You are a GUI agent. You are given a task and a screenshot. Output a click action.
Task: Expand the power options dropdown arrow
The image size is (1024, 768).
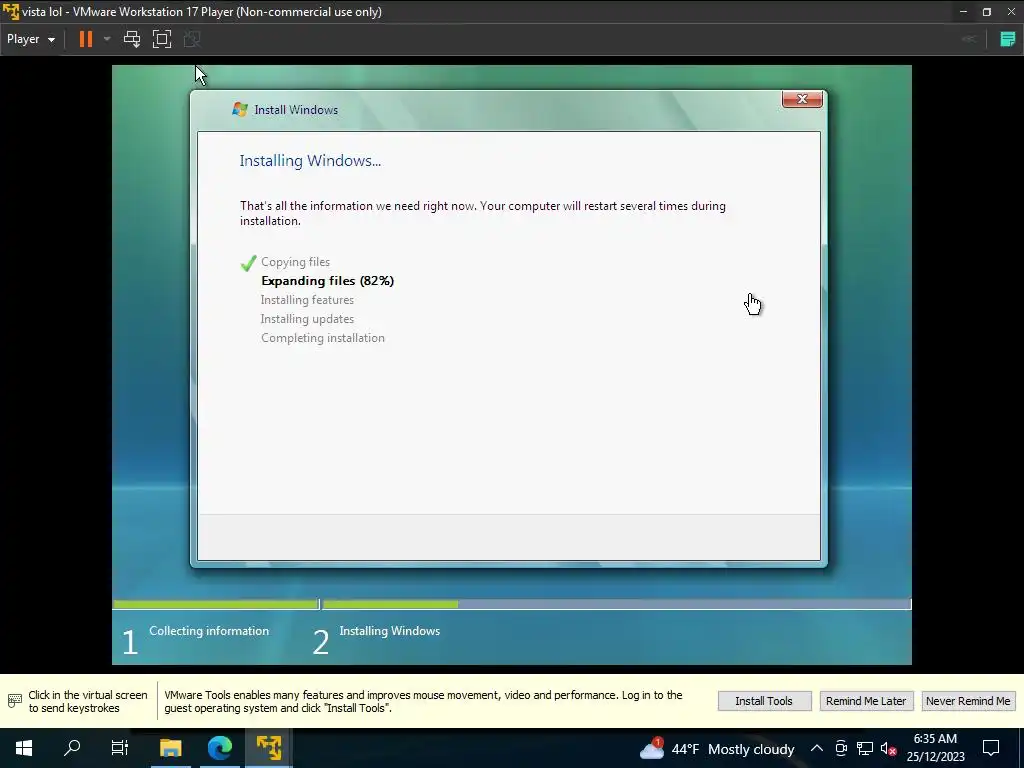[x=107, y=39]
